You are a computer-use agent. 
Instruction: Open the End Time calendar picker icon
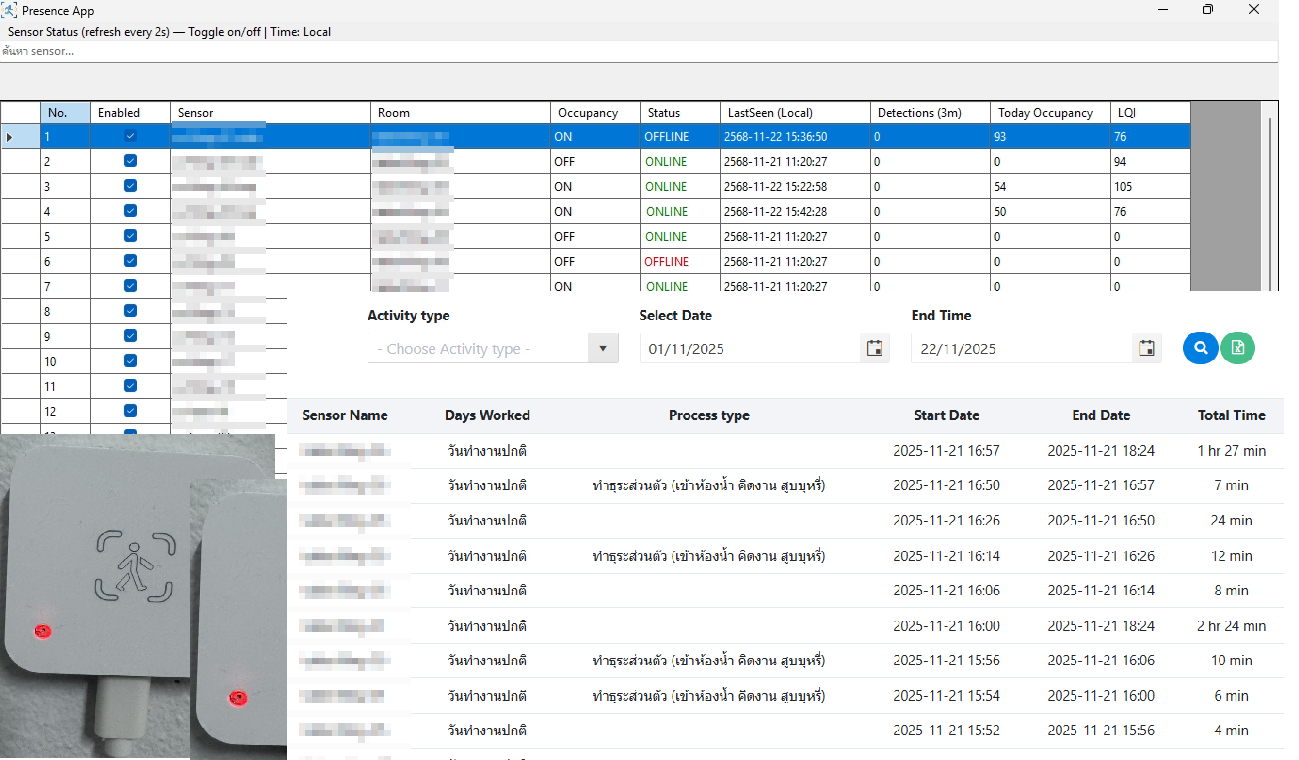(1146, 347)
